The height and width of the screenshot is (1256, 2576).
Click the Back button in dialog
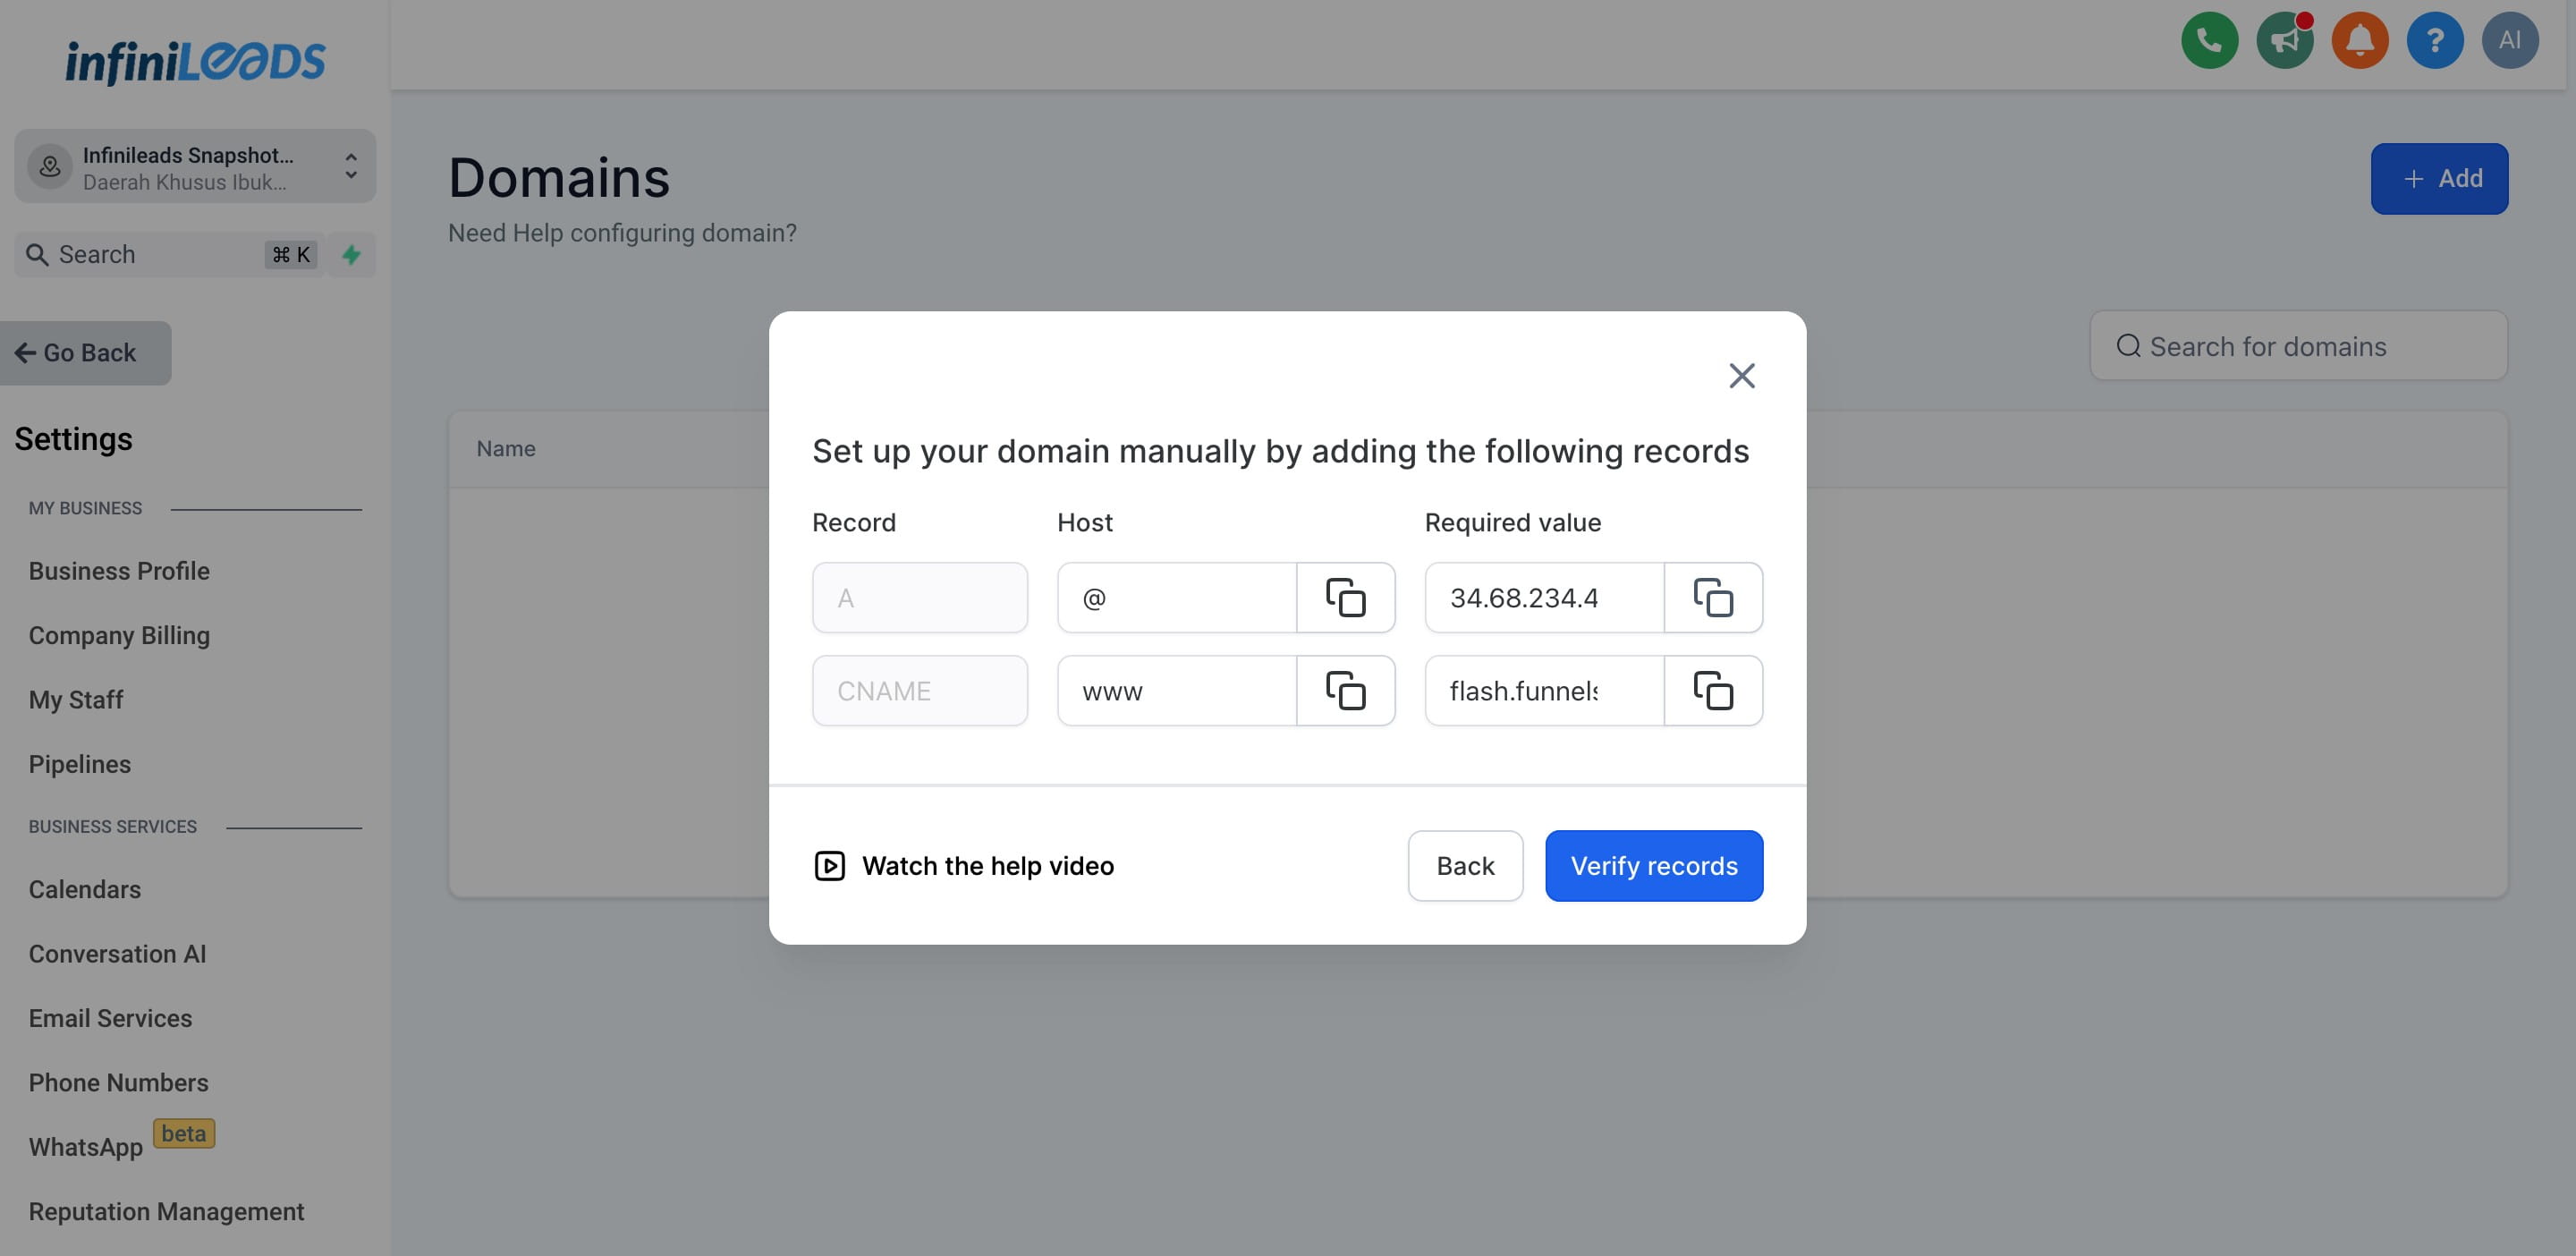tap(1464, 866)
